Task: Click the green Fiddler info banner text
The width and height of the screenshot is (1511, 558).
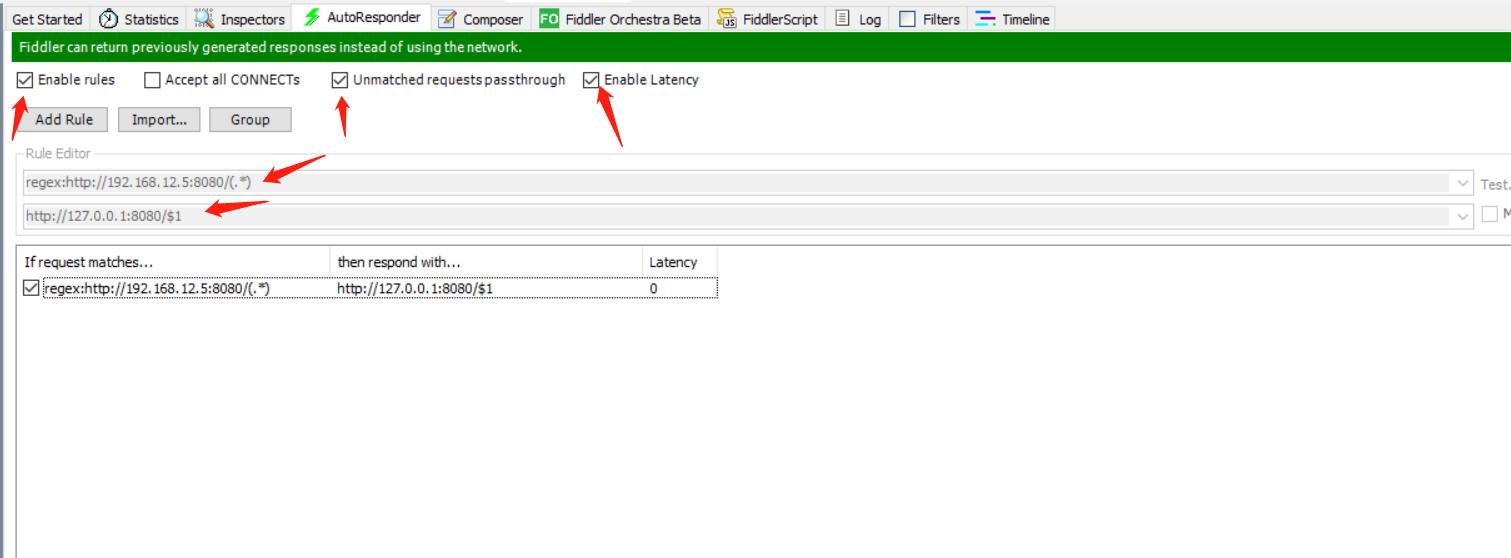Action: click(270, 47)
